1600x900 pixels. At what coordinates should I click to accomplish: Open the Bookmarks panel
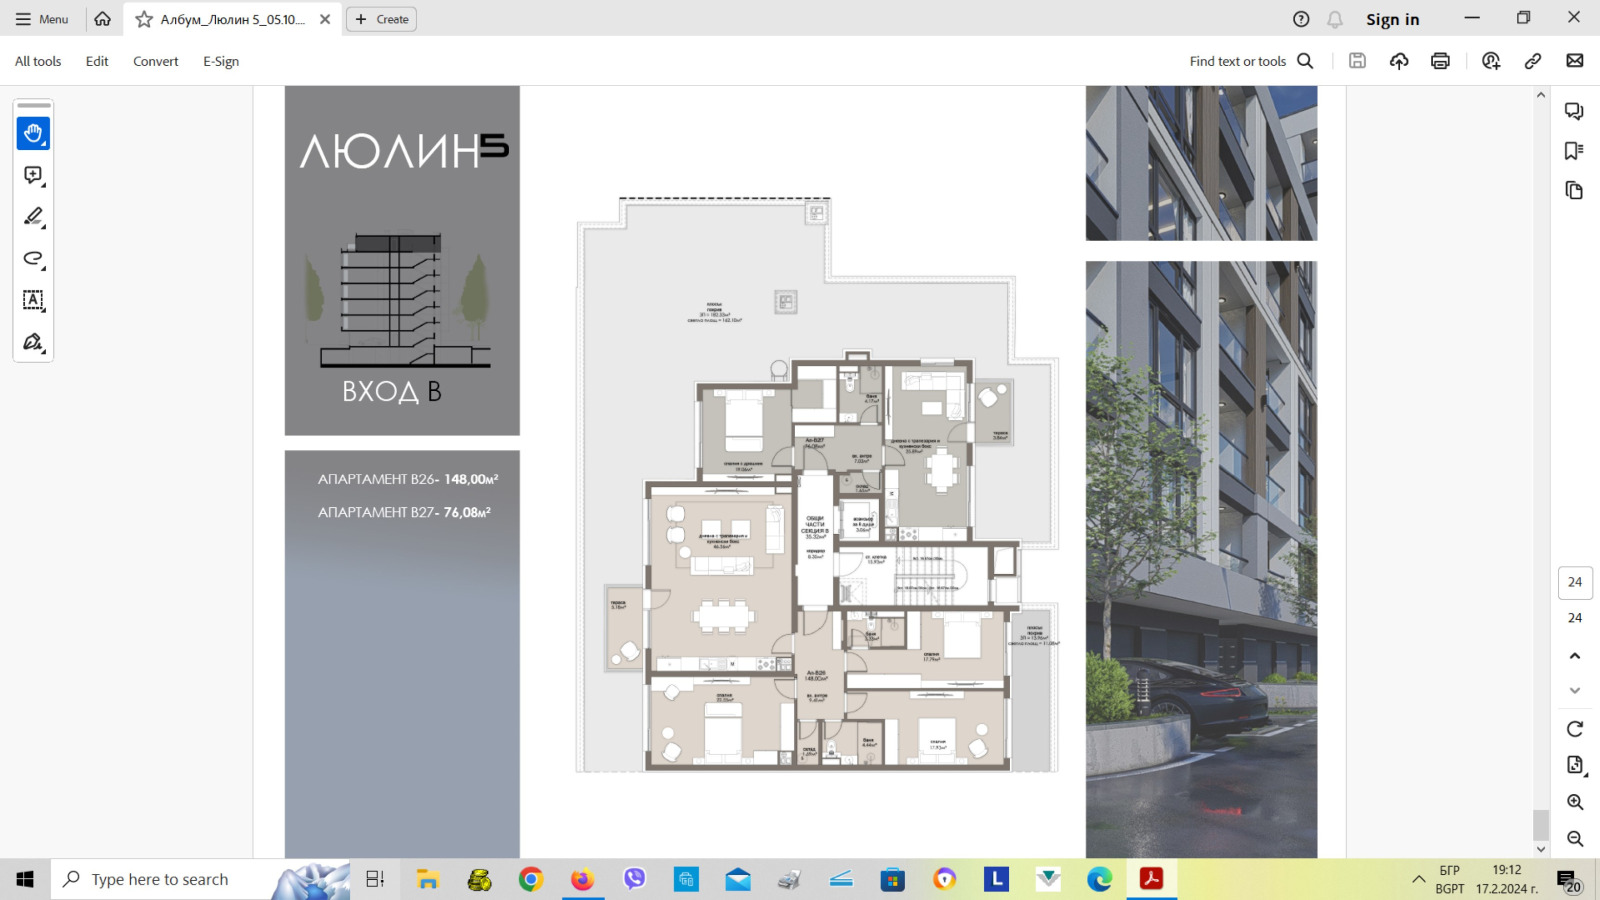1574,151
